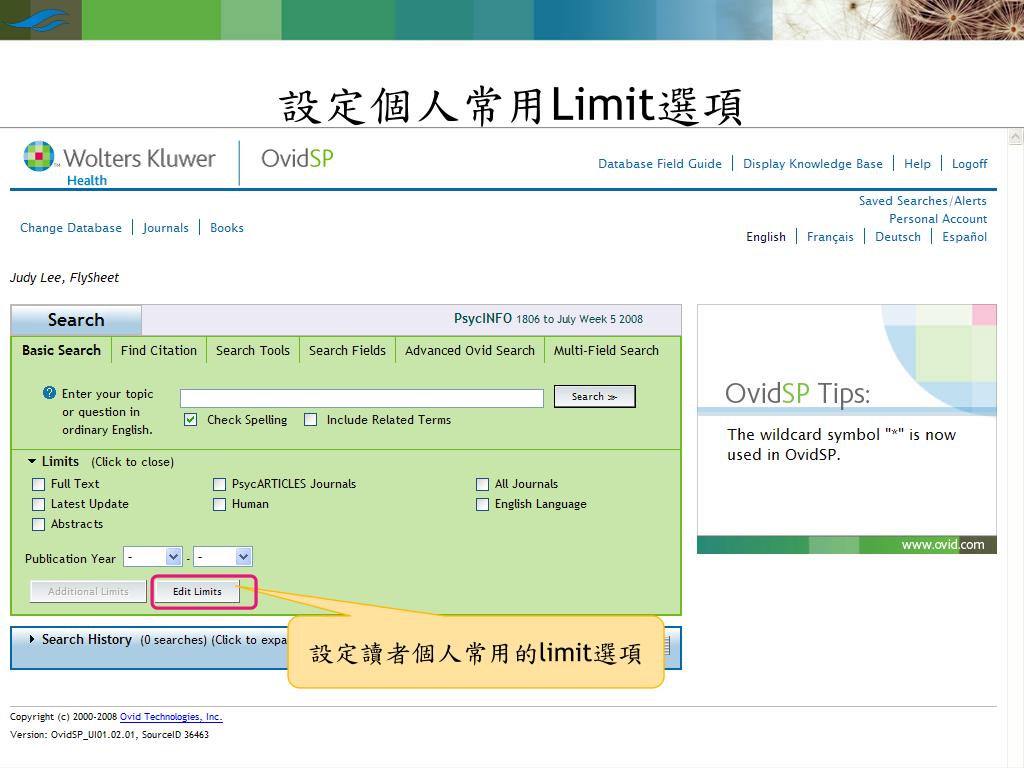Image resolution: width=1024 pixels, height=768 pixels.
Task: Click the Wolters Kluwer Health logo
Action: coord(120,164)
